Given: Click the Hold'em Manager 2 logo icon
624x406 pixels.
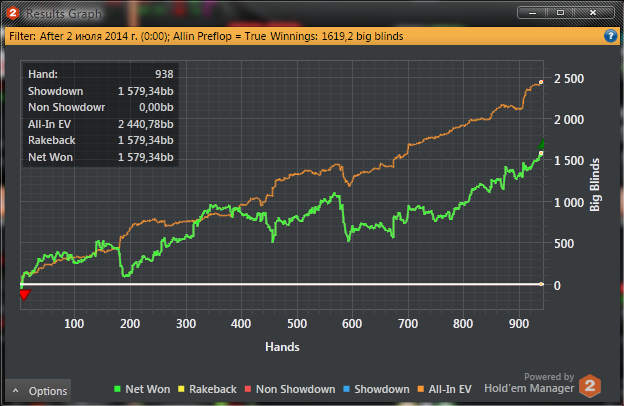Looking at the screenshot, I should coord(590,385).
